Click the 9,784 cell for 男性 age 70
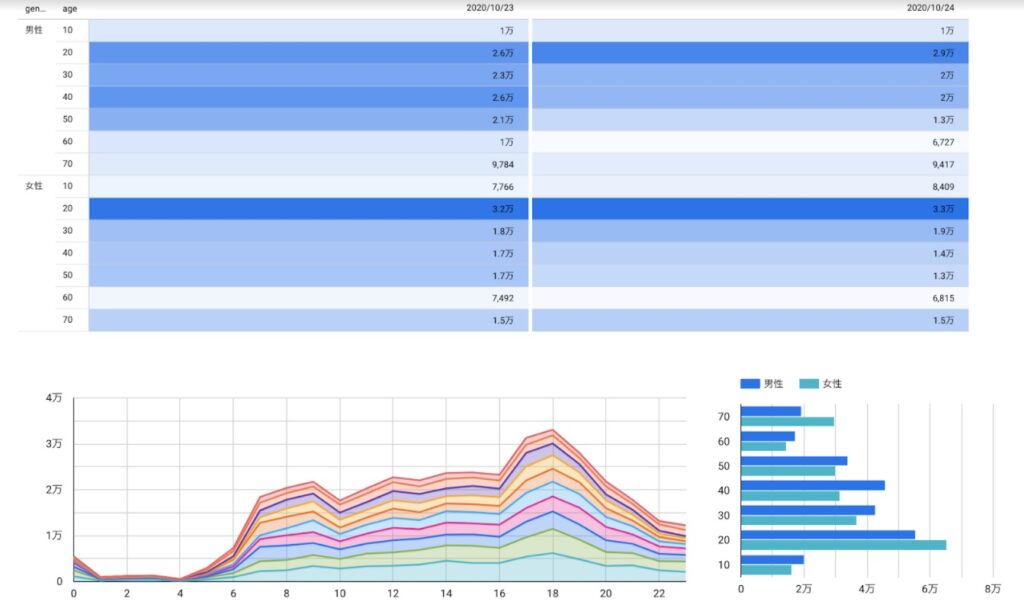Image resolution: width=1024 pixels, height=608 pixels. (x=500, y=164)
